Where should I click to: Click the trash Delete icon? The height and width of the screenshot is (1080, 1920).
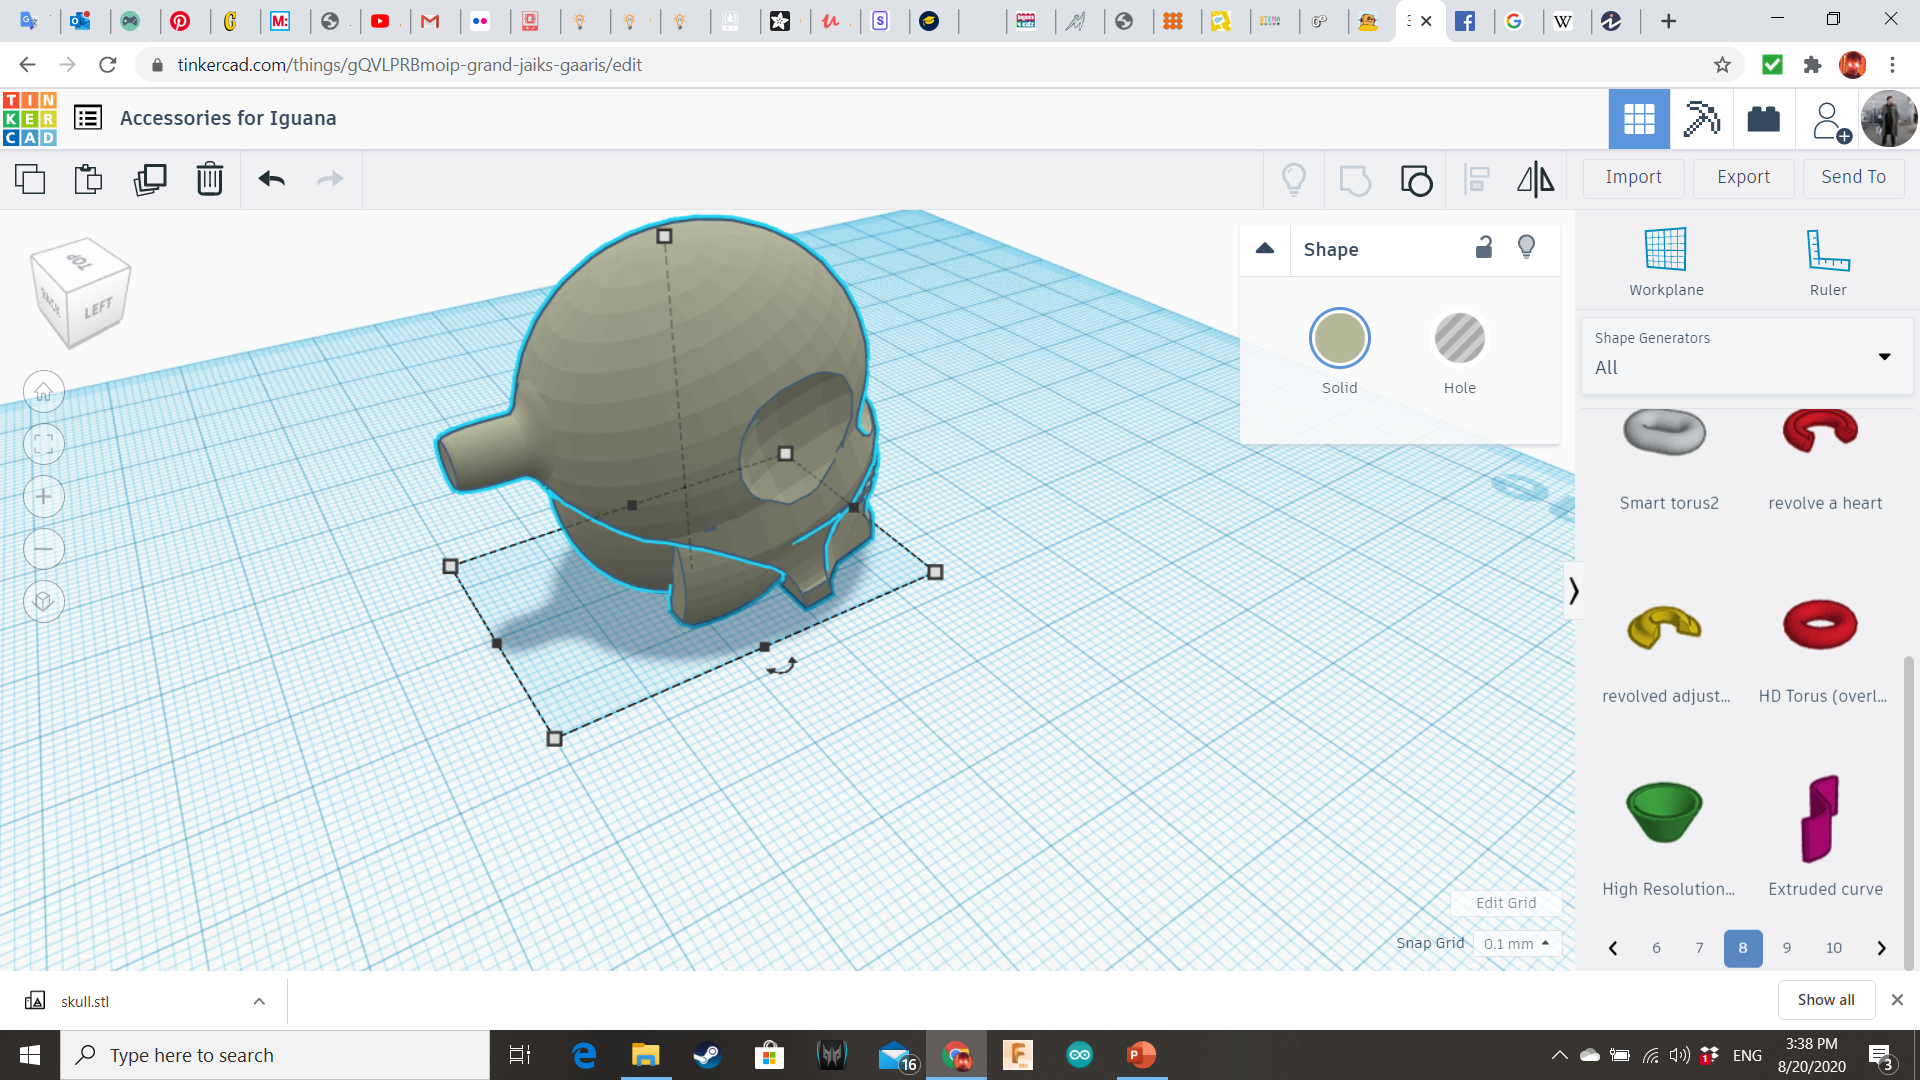pos(209,179)
